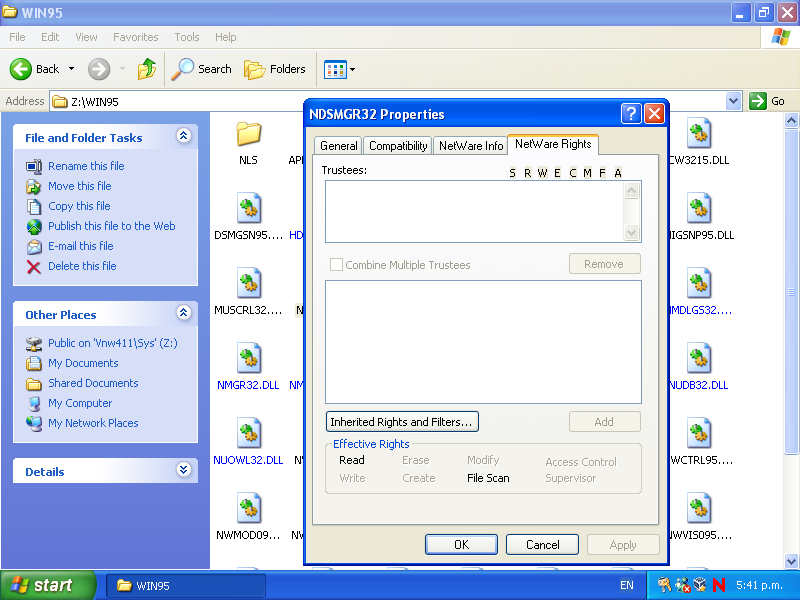This screenshot has width=800, height=600.
Task: Click Rename this file link
Action: [x=86, y=166]
